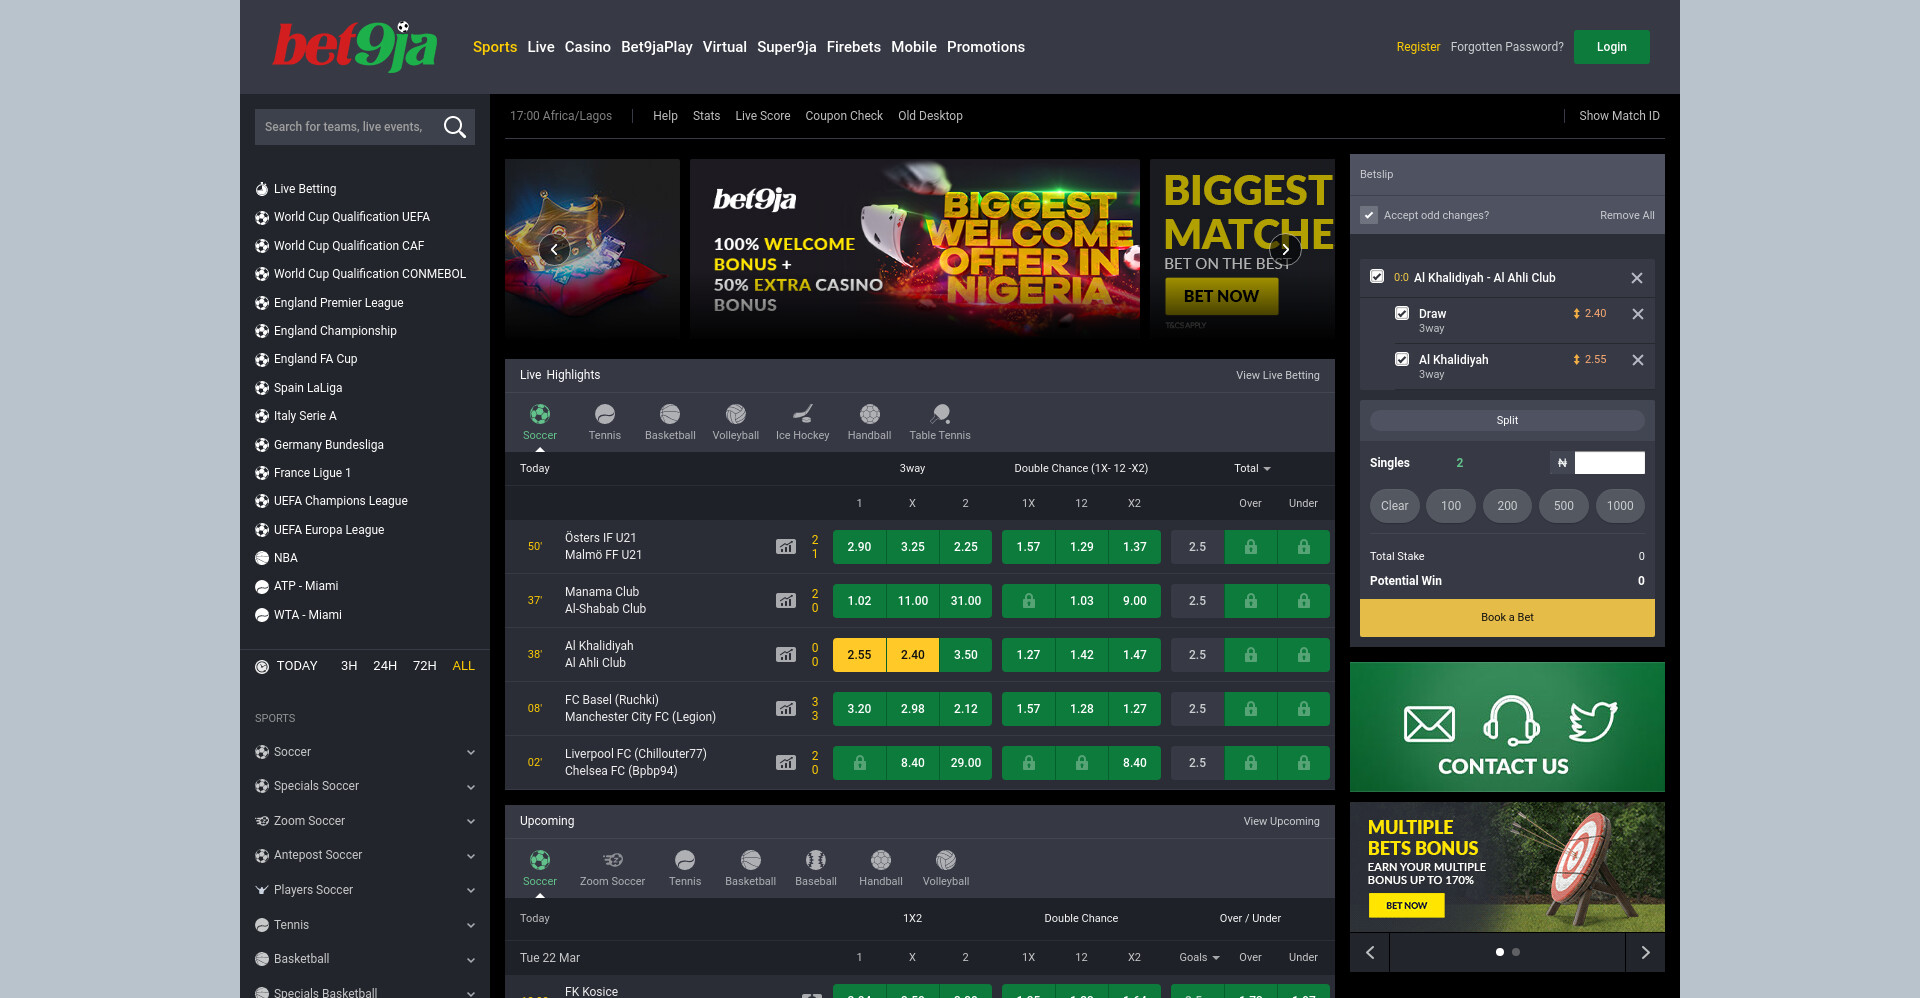Click the stake amount input field
Viewport: 1920px width, 998px height.
[1610, 463]
